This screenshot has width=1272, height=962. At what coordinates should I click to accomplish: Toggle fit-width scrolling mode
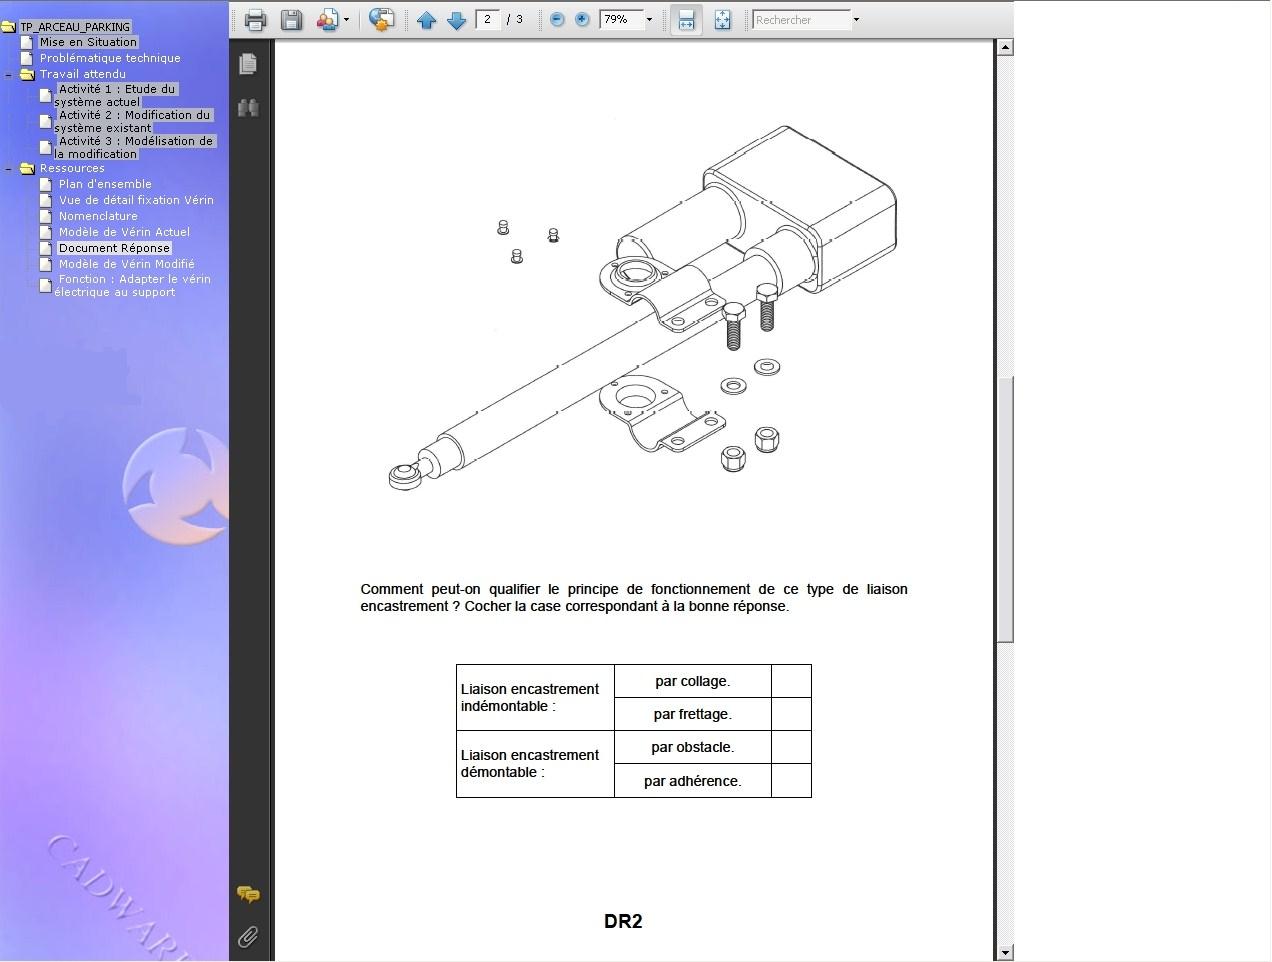[x=686, y=20]
